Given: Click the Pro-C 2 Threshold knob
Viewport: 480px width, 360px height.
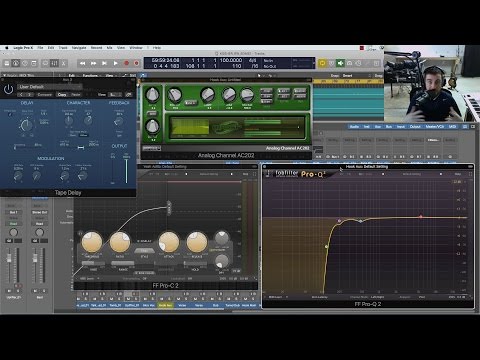Looking at the screenshot, I should [92, 242].
